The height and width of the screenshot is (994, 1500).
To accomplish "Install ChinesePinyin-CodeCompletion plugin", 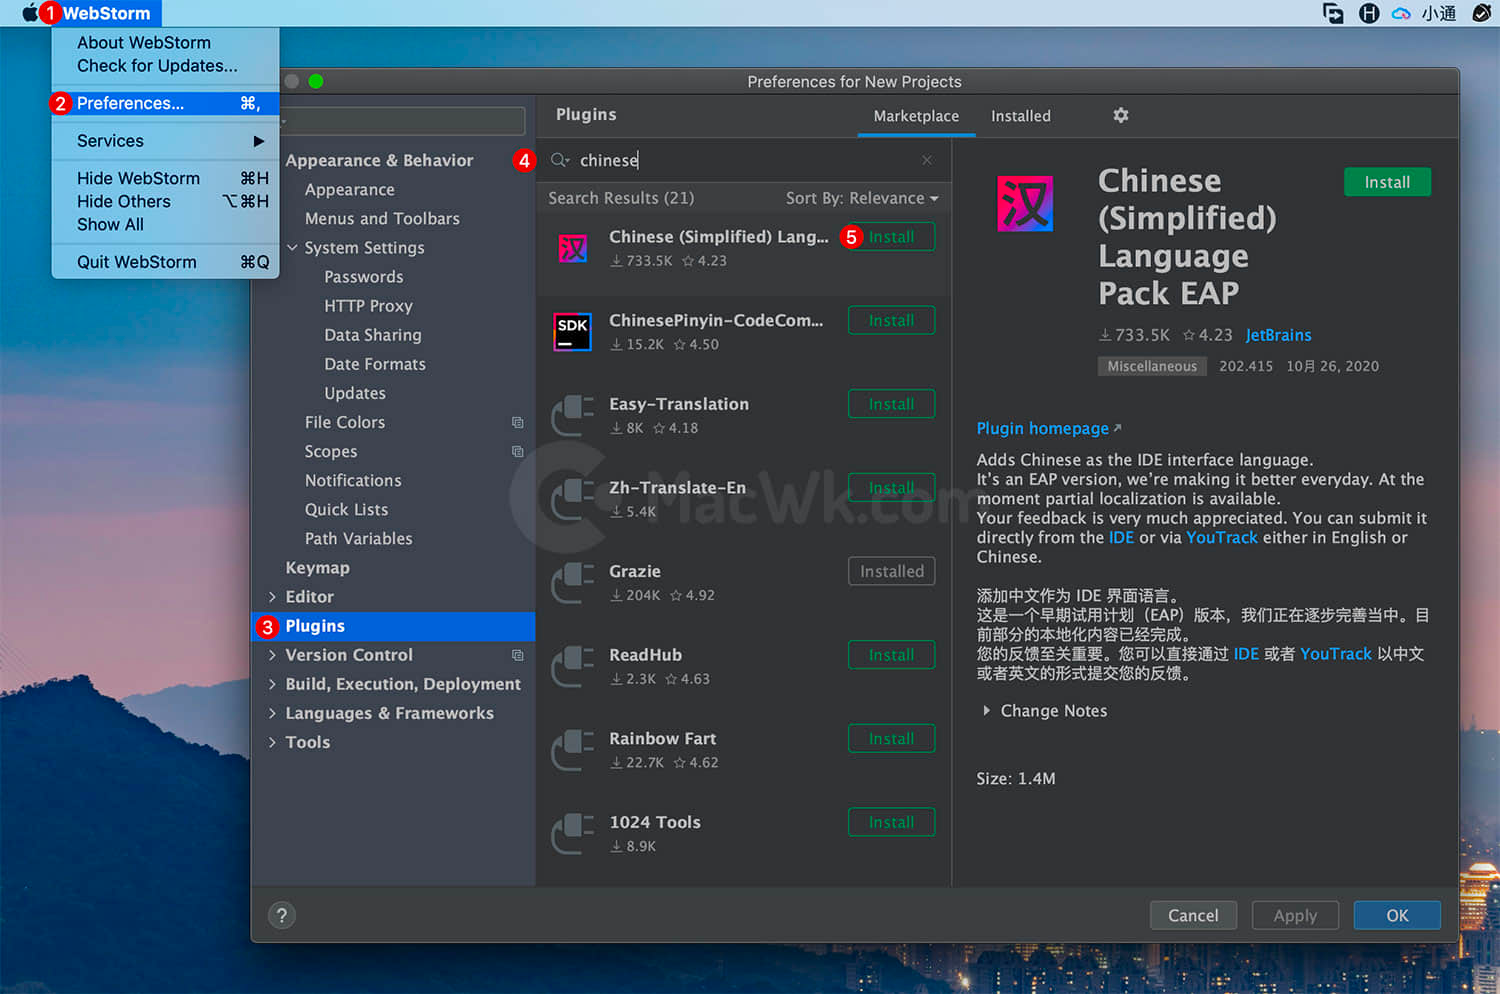I will [x=891, y=321].
